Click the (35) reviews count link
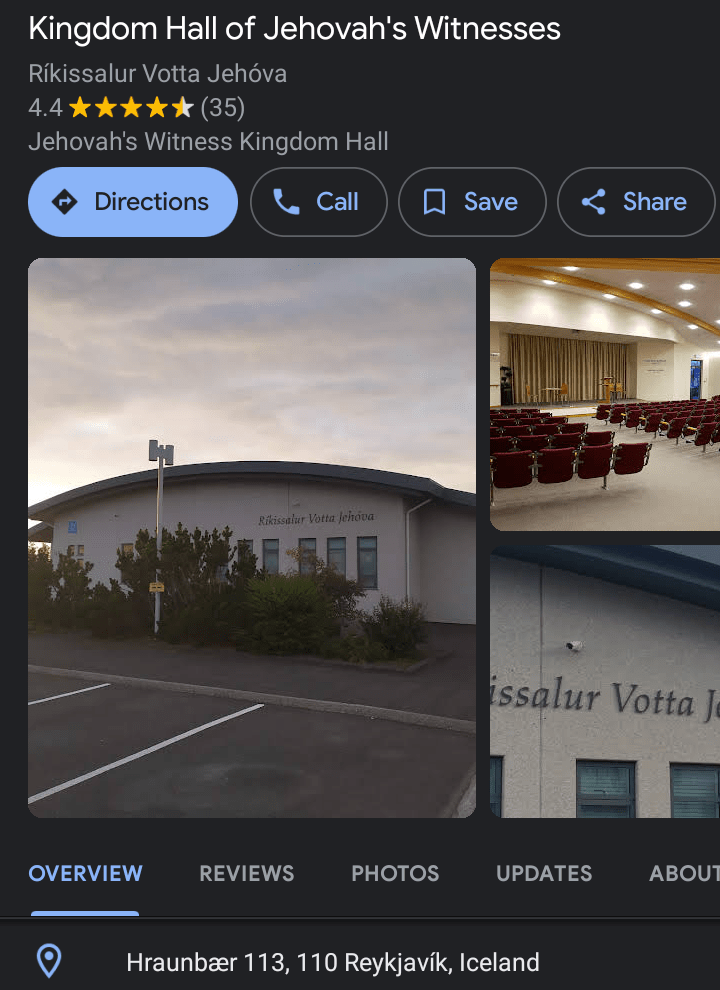 (x=222, y=108)
